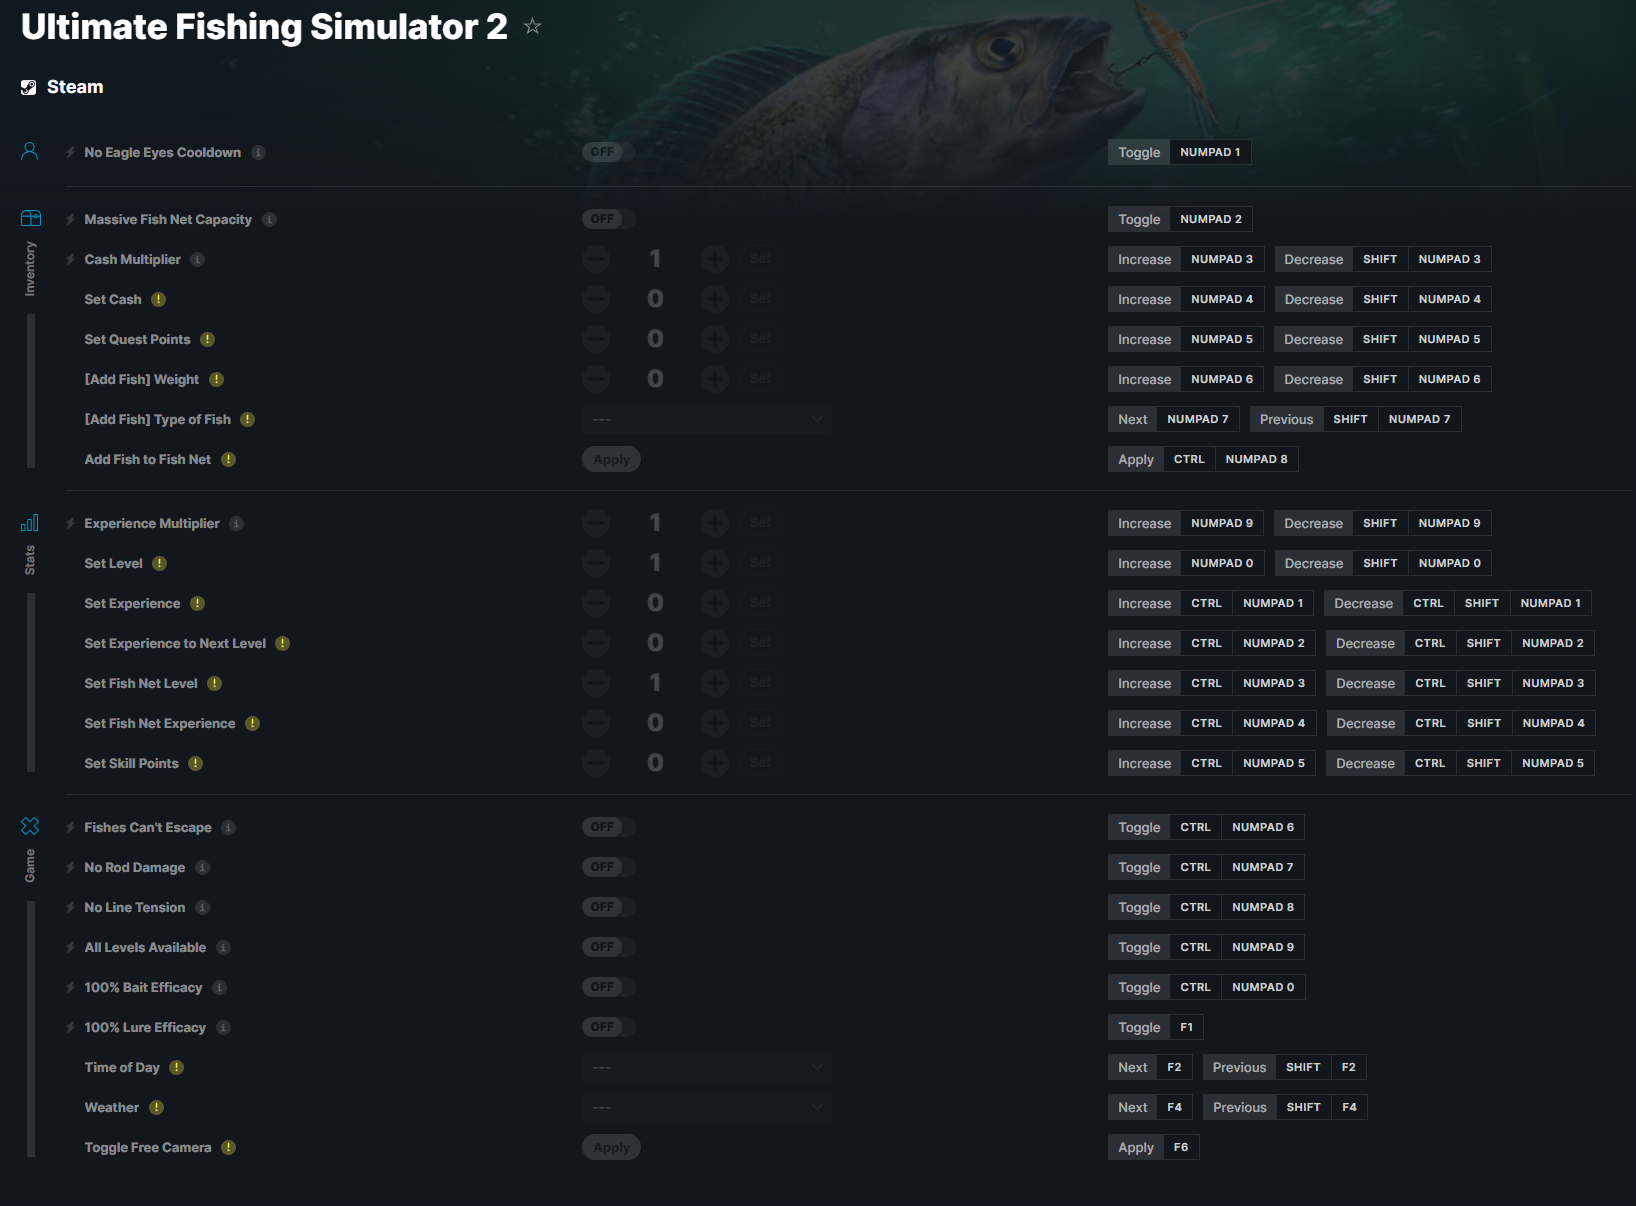Click warning icon next to Set Quest Points
This screenshot has width=1636, height=1206.
[x=207, y=339]
